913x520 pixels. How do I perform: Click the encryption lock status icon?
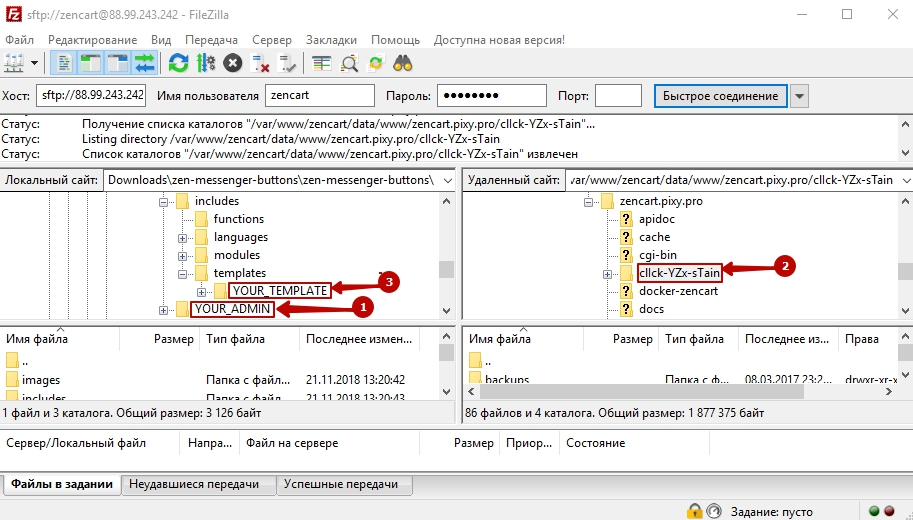point(694,511)
